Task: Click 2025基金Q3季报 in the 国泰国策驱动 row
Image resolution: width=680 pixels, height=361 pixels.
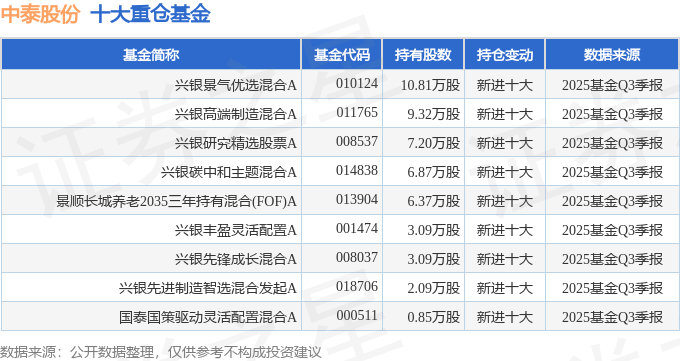Action: (612, 317)
